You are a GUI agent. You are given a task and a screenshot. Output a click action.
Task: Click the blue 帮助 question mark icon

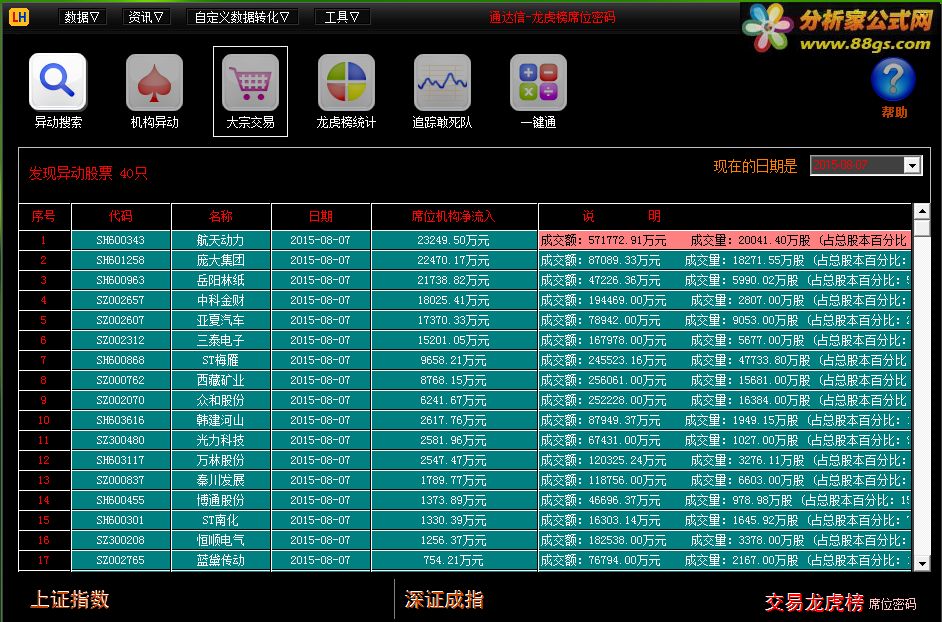893,80
